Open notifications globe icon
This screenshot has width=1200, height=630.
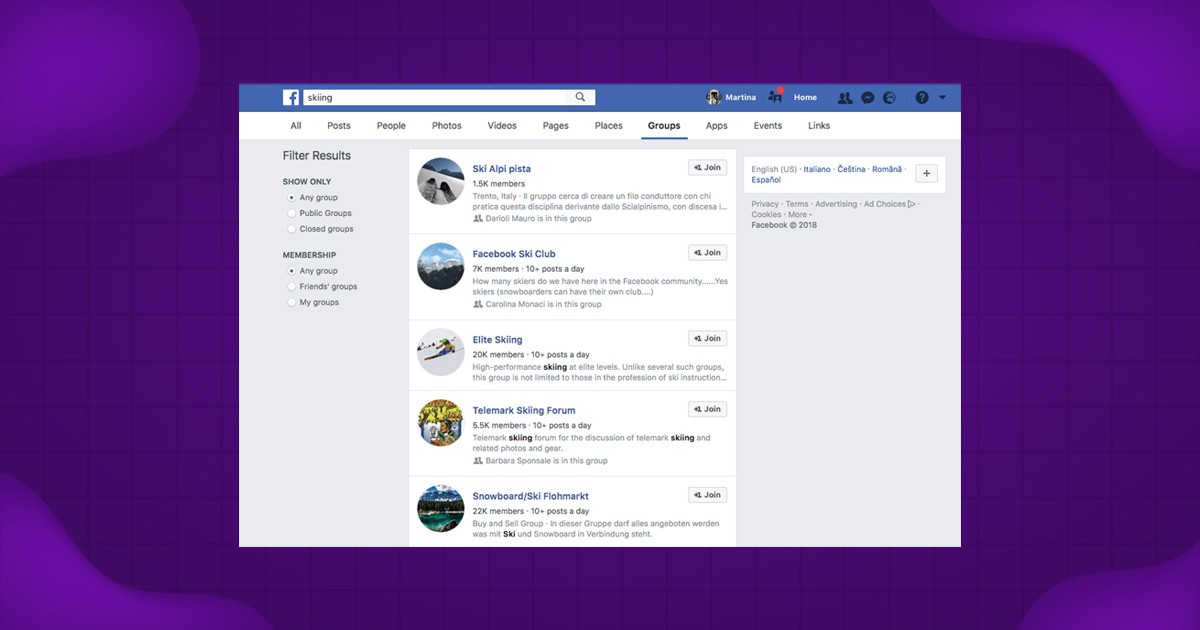pyautogui.click(x=890, y=98)
